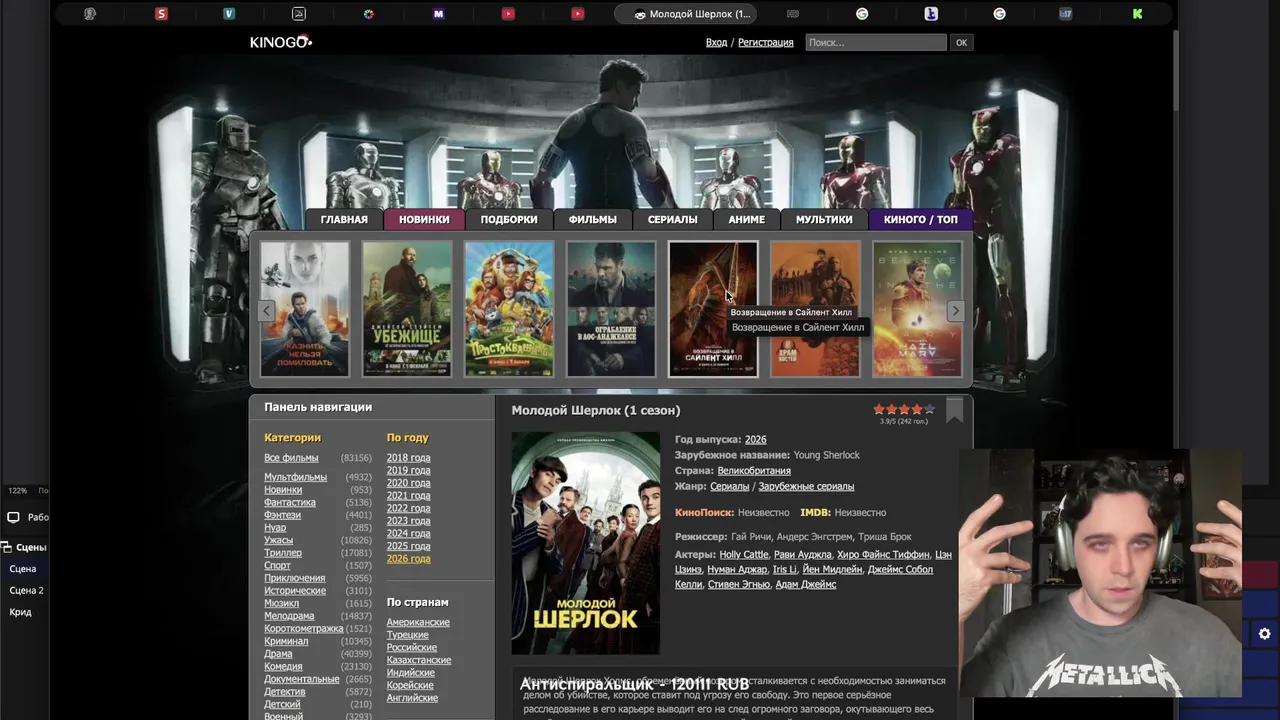The image size is (1280, 720).
Task: Click the monitor icon beside 'Рабо'
Action: click(x=13, y=517)
